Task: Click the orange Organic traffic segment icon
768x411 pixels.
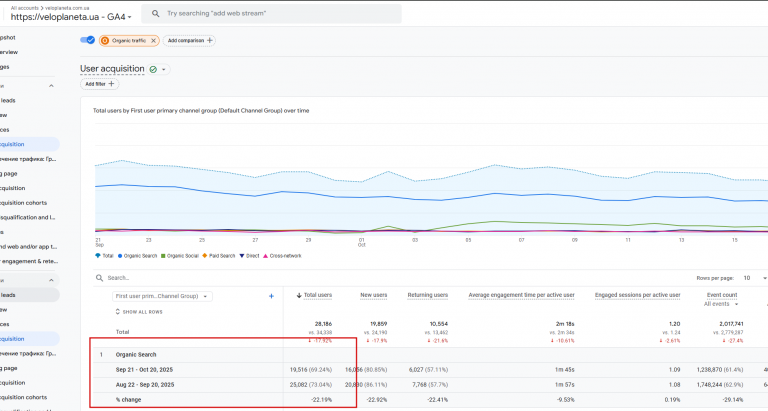Action: coord(104,40)
